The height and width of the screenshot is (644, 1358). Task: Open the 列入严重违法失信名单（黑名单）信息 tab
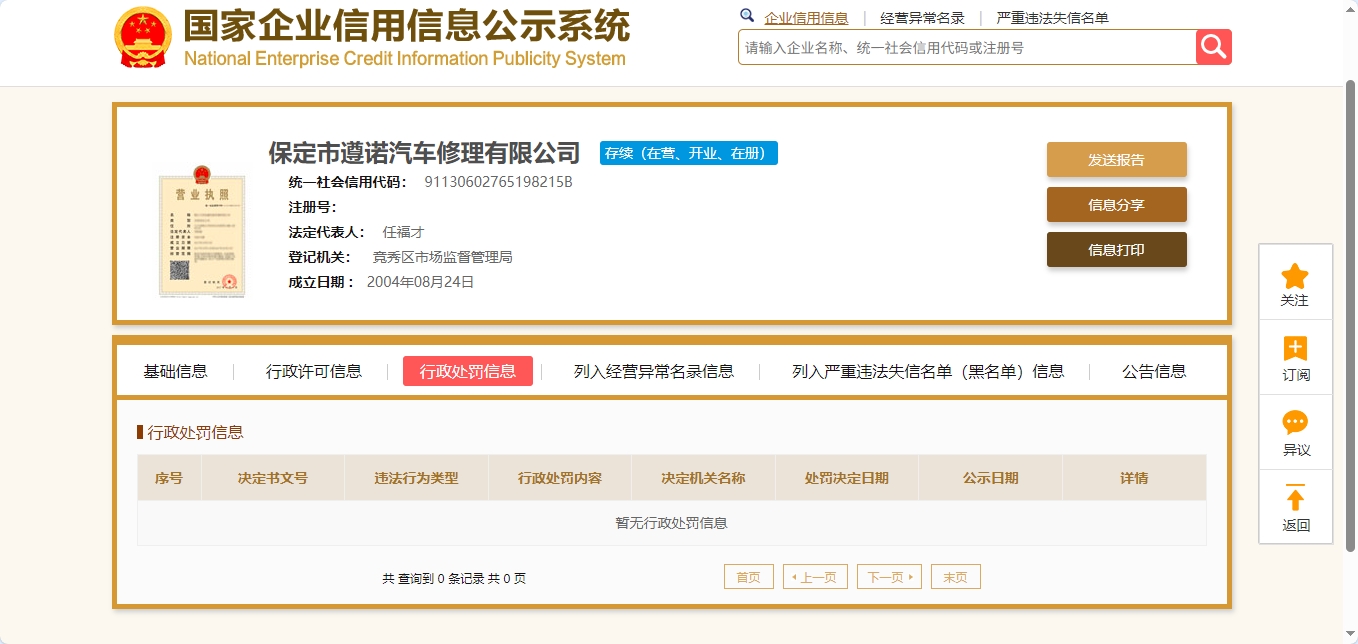[928, 371]
